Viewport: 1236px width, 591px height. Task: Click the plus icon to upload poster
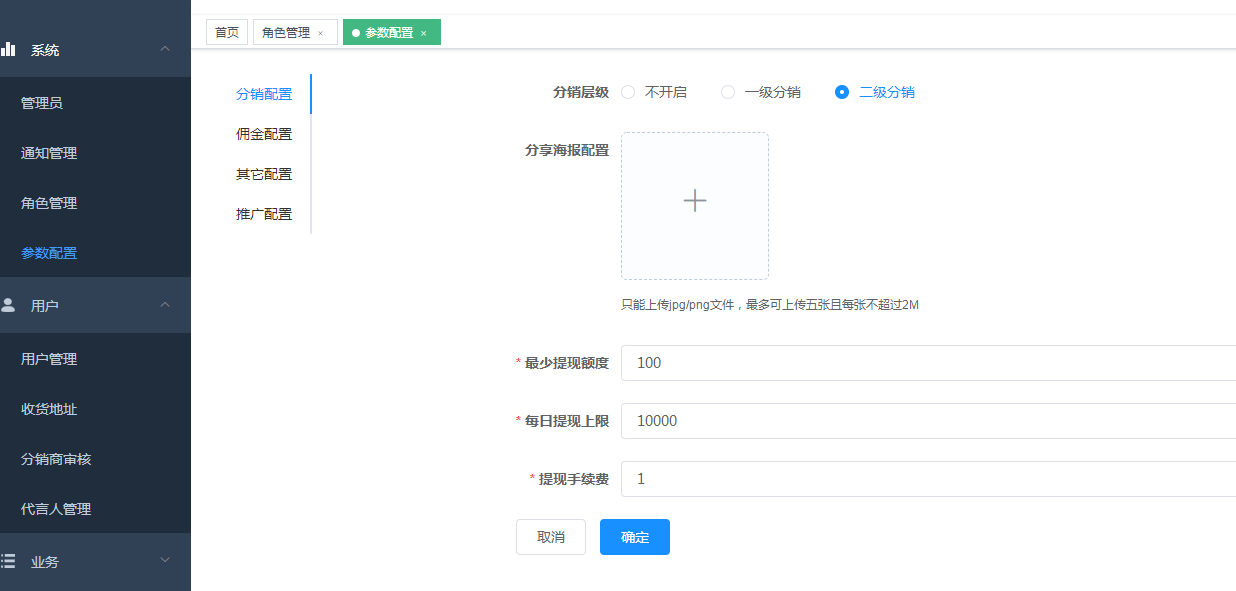695,201
